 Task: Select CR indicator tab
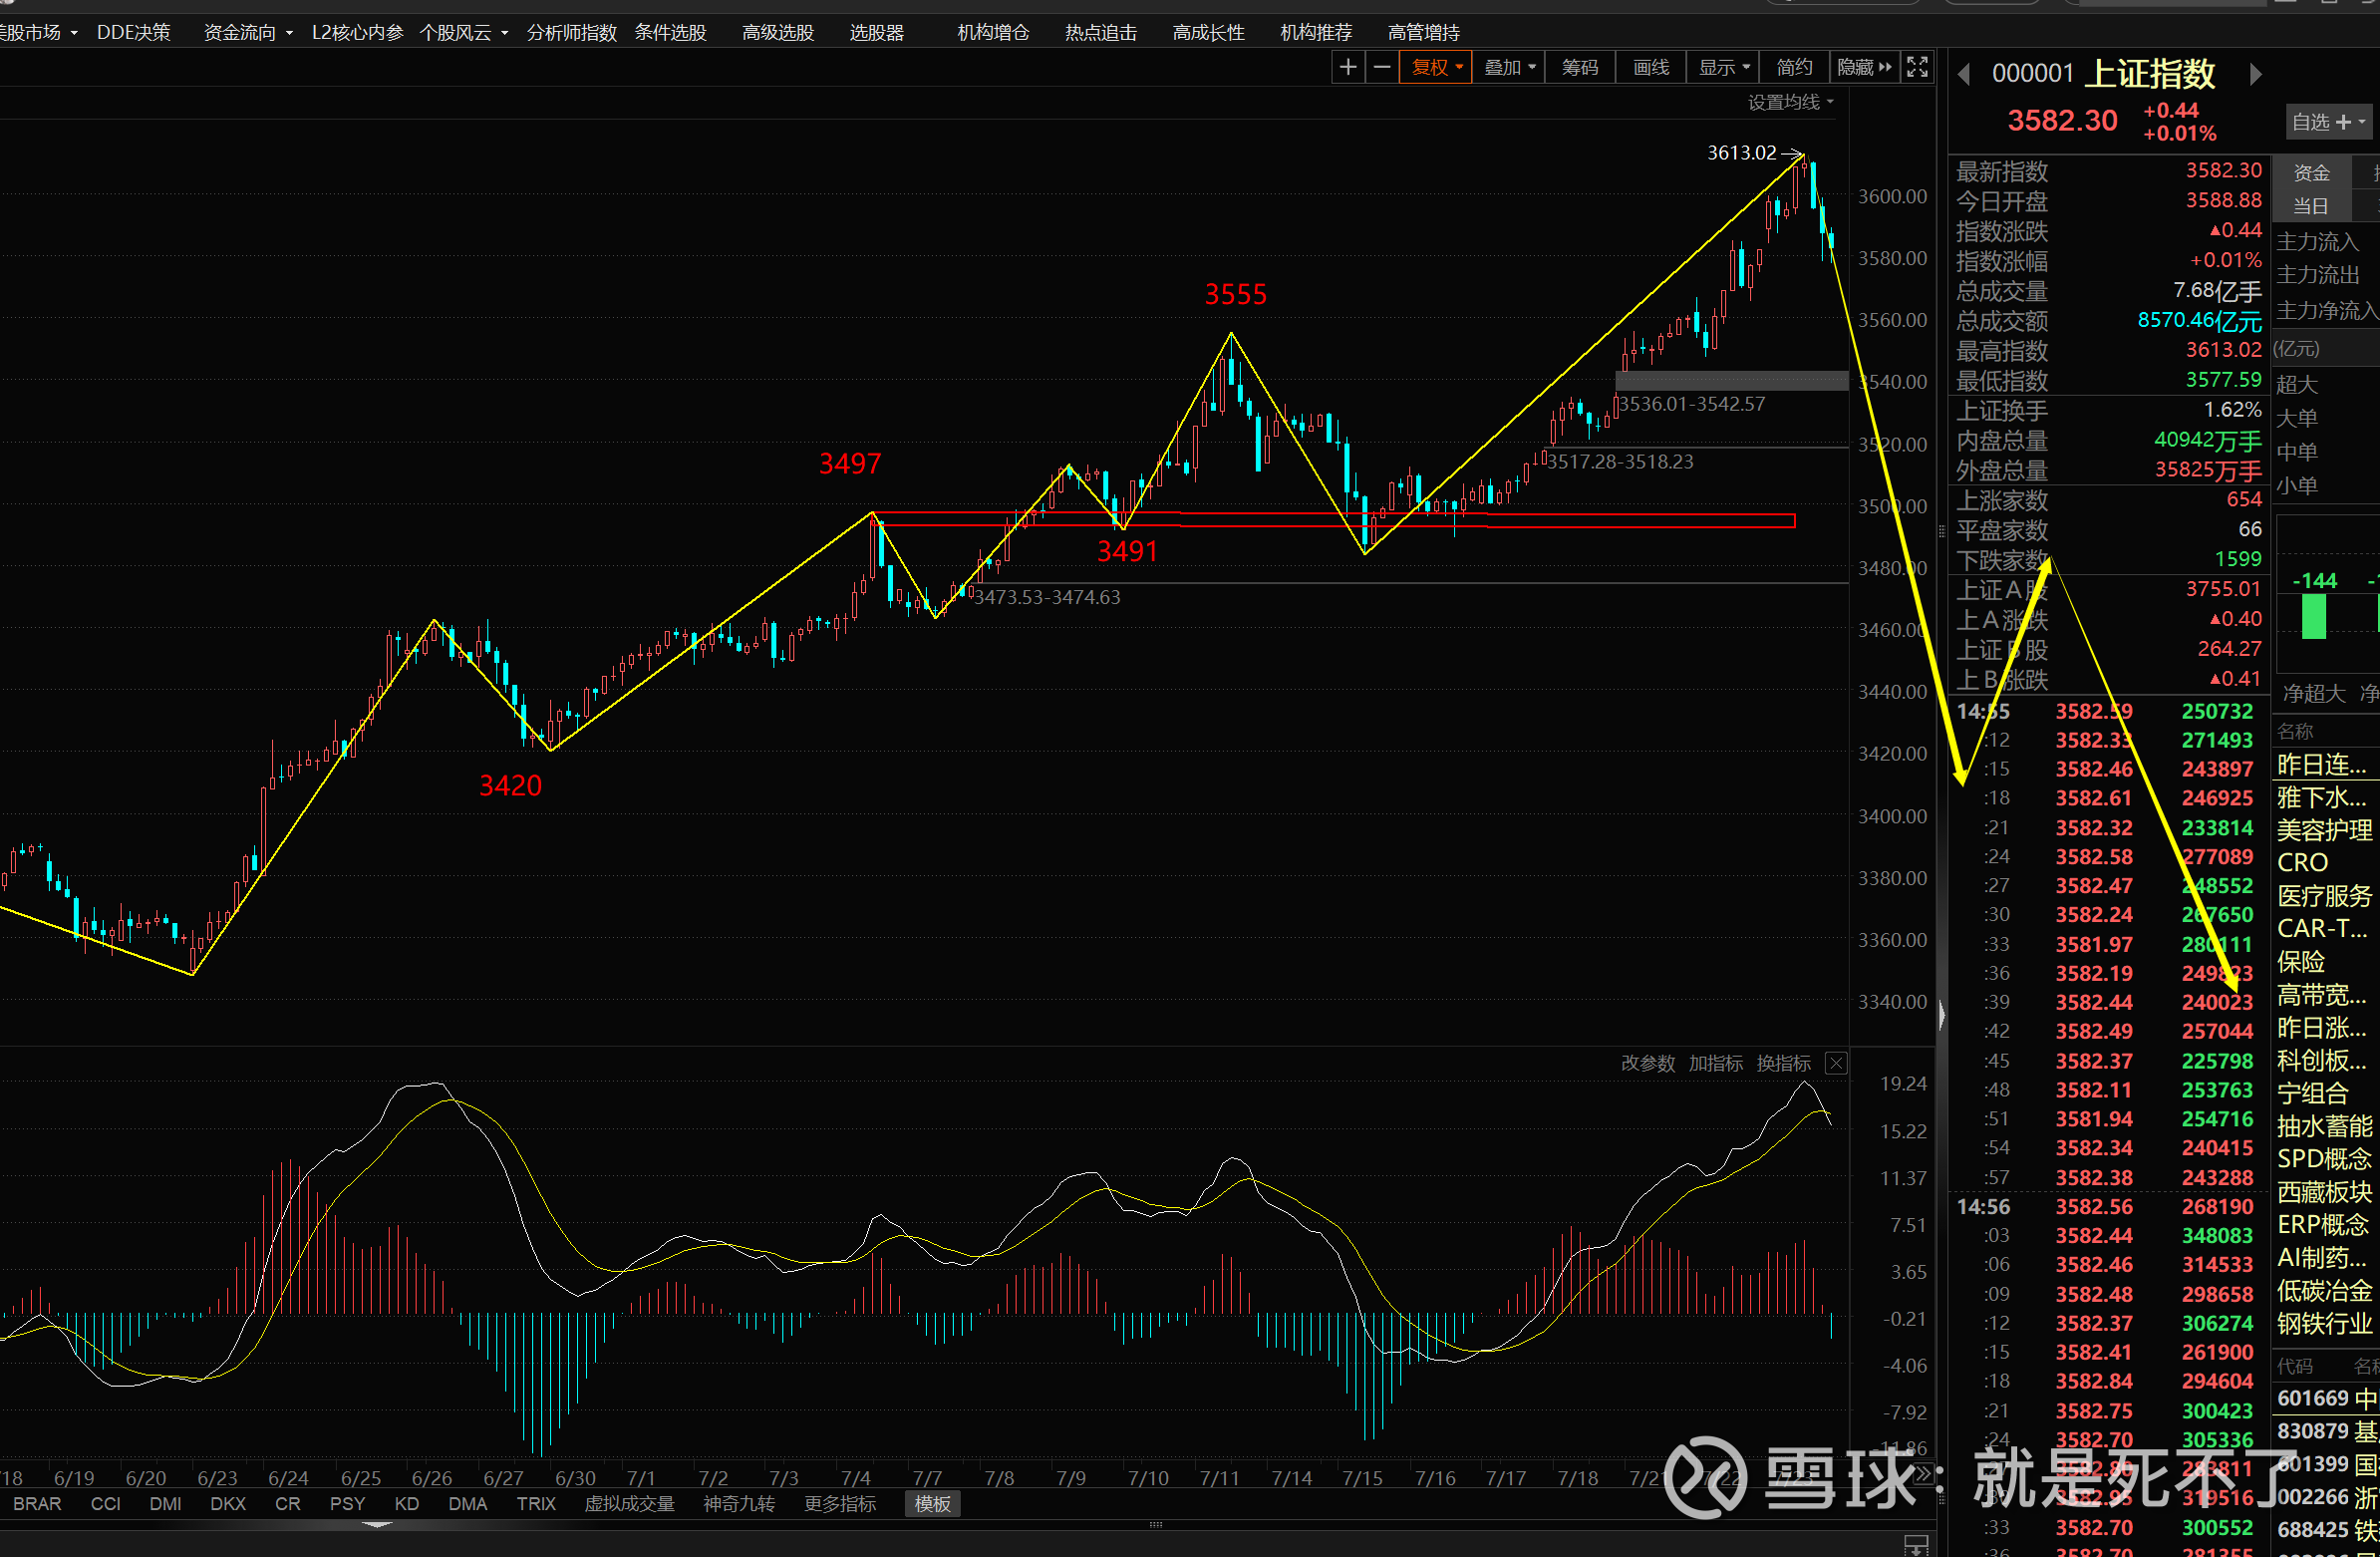click(x=288, y=1504)
